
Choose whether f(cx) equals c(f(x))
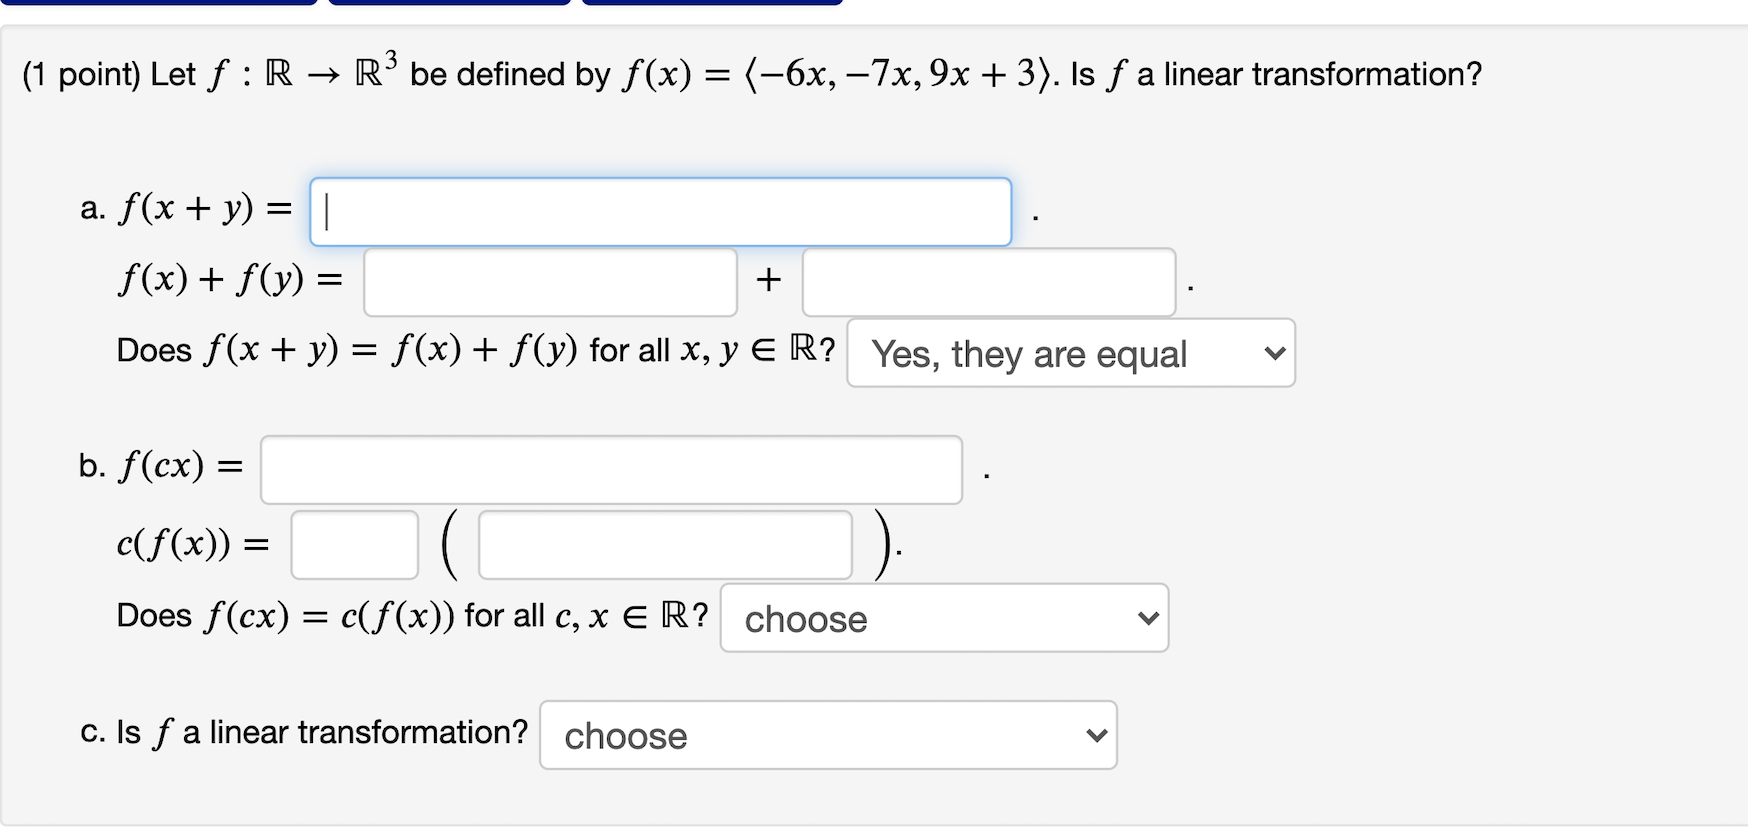(944, 619)
